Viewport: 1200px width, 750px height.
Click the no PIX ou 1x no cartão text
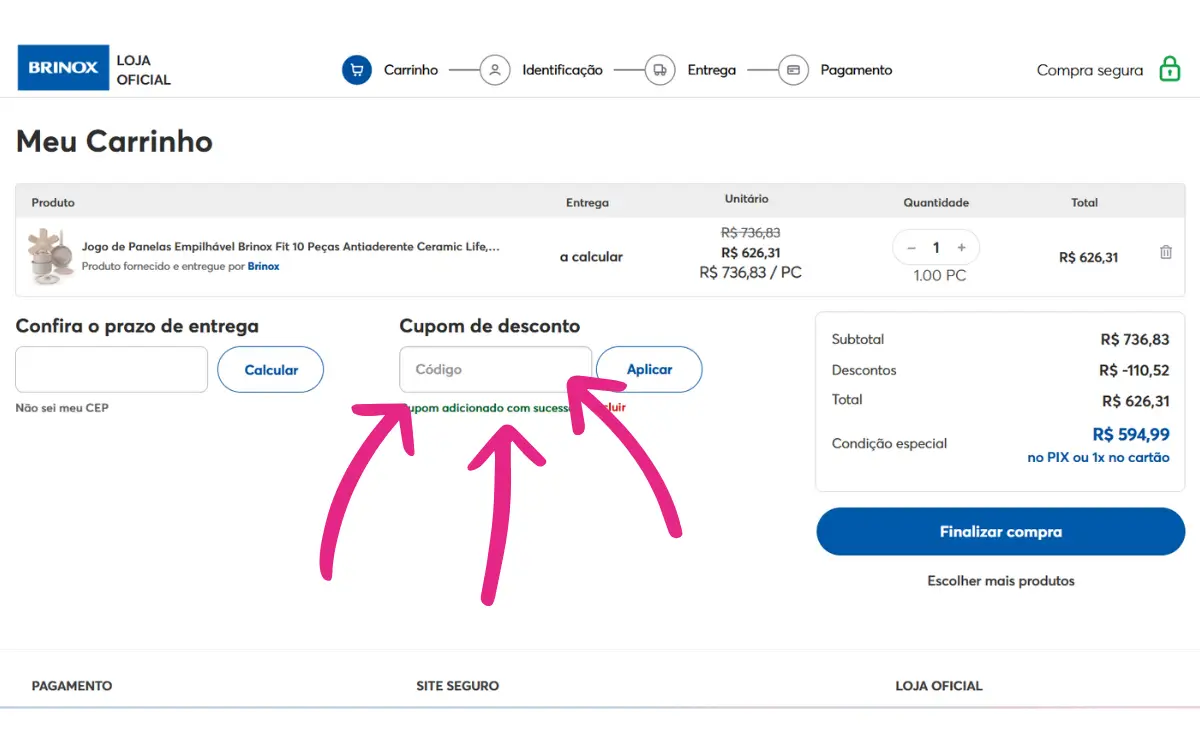[x=1098, y=457]
